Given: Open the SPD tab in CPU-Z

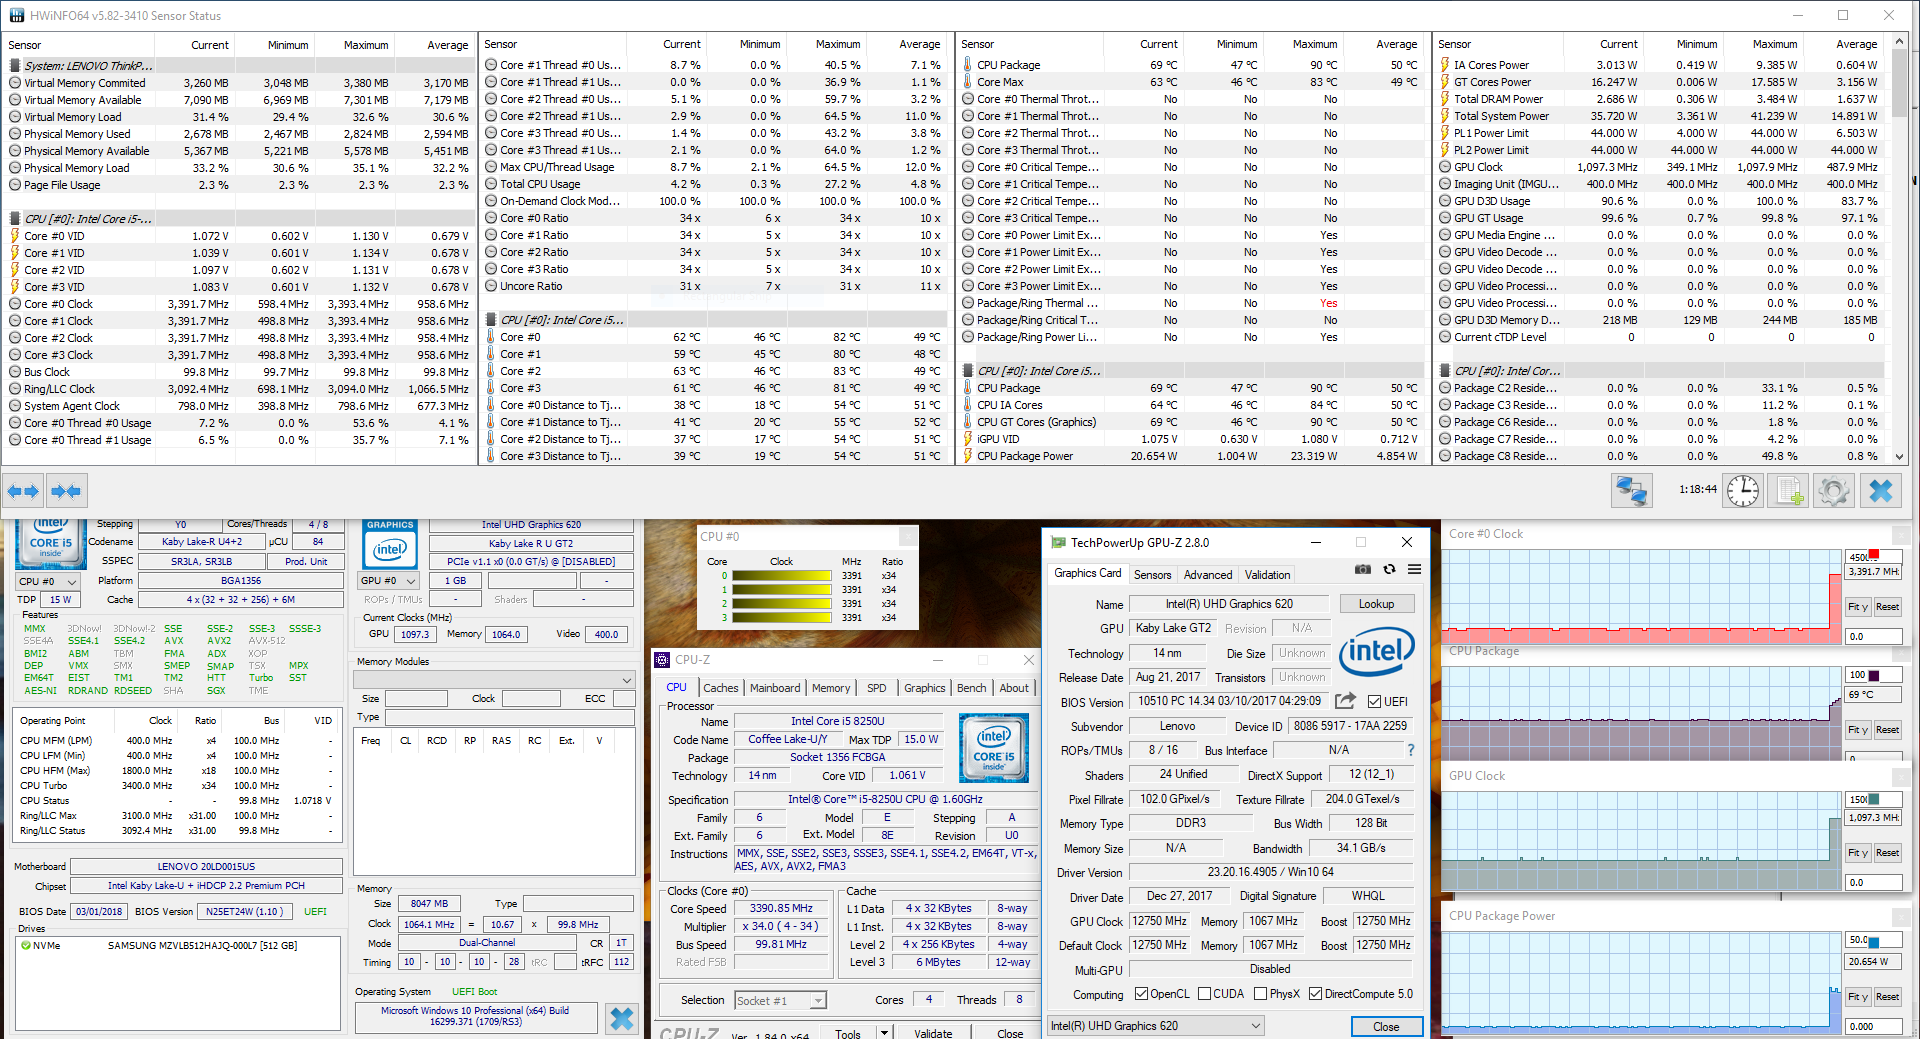Looking at the screenshot, I should pos(877,688).
